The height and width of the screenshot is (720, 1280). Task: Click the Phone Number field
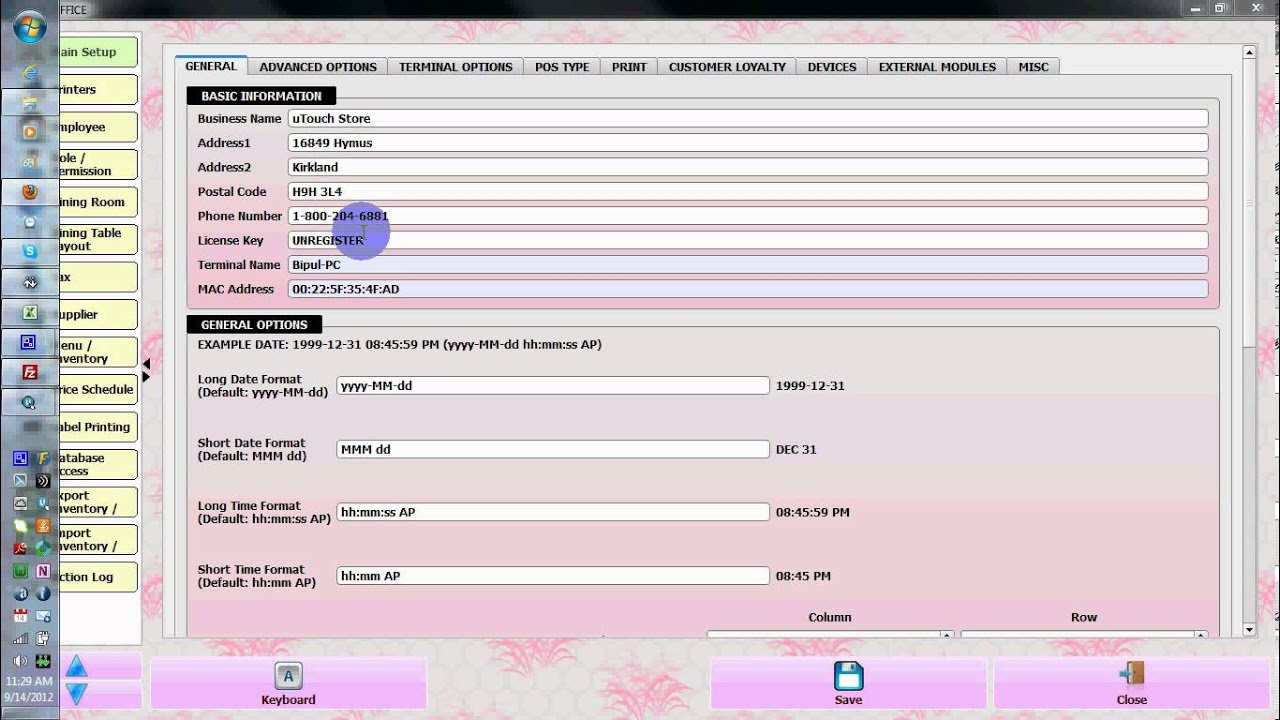748,216
